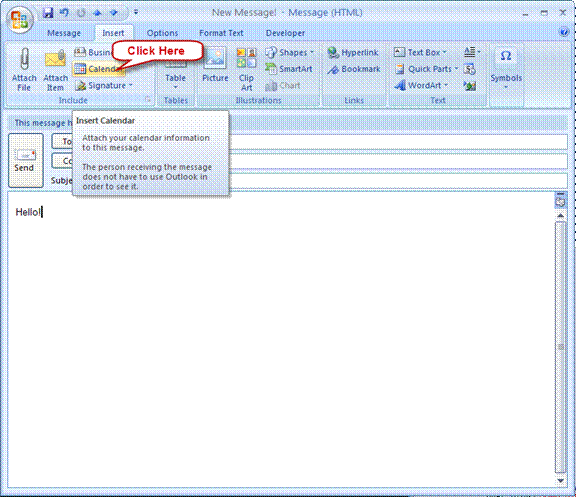Open Customize Quick Access Toolbar dropdown
This screenshot has height=497, width=576.
(136, 12)
